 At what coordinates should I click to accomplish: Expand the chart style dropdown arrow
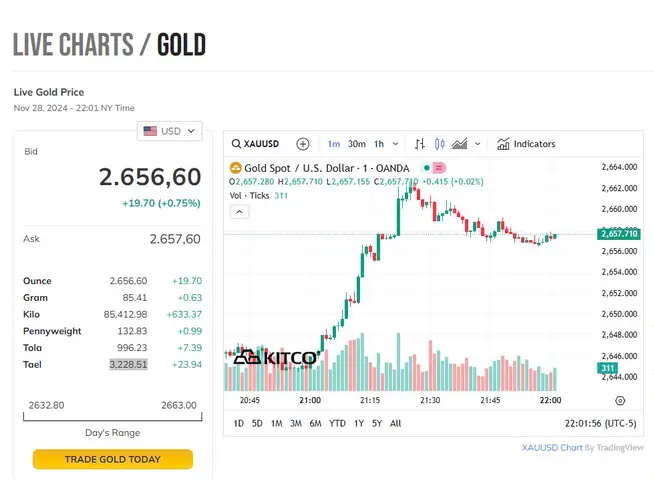pos(478,144)
